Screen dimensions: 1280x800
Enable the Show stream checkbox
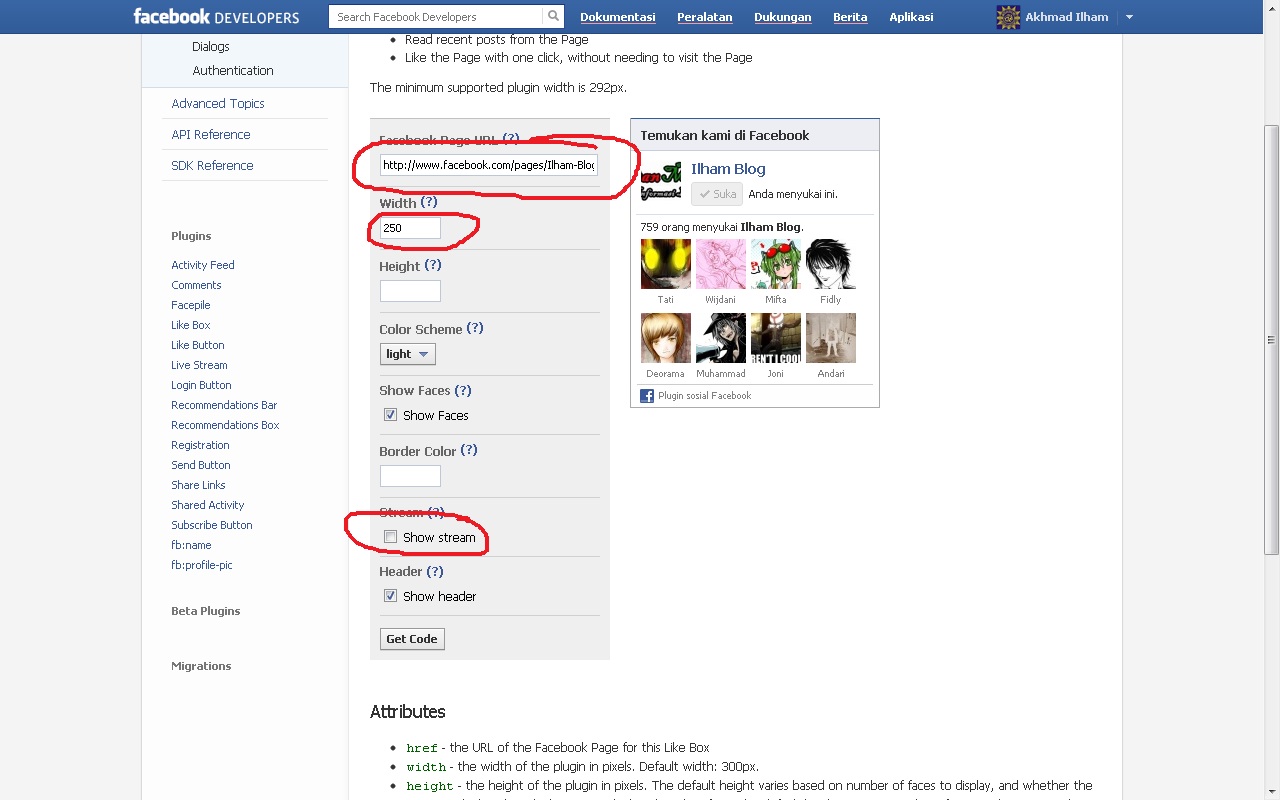pyautogui.click(x=390, y=537)
